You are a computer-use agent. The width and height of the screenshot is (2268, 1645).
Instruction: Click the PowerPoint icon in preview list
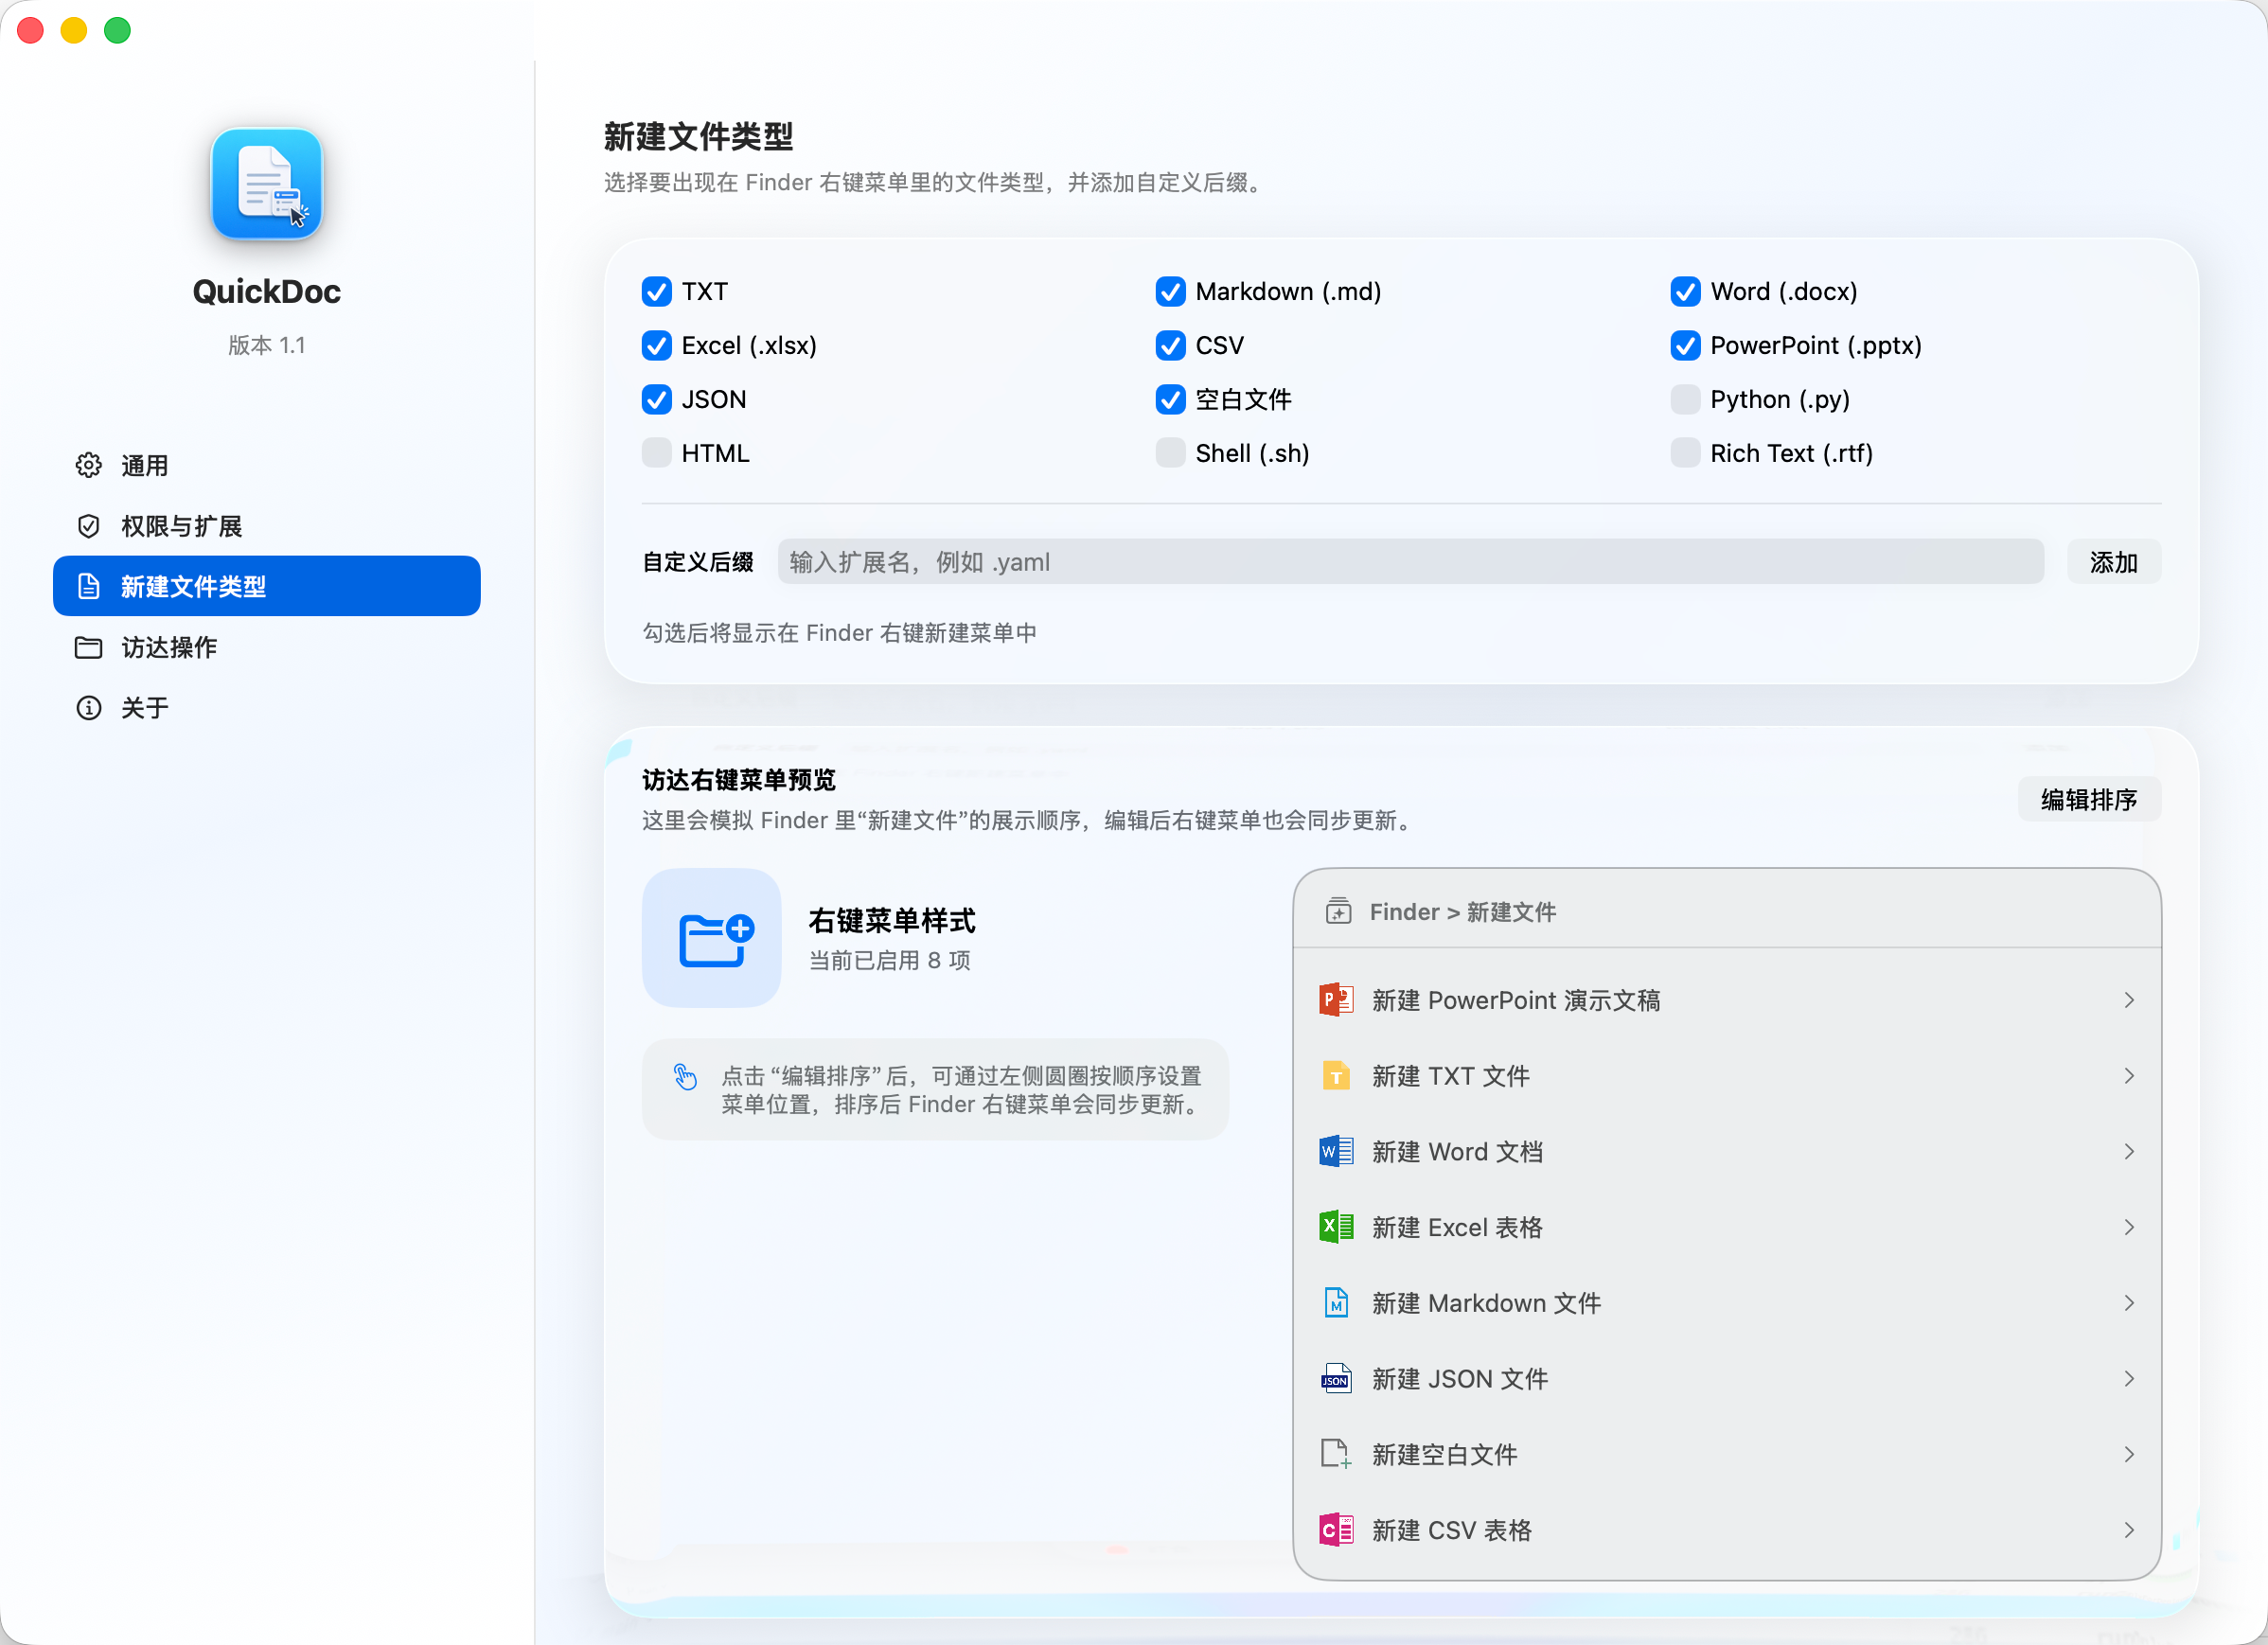pyautogui.click(x=1336, y=1000)
